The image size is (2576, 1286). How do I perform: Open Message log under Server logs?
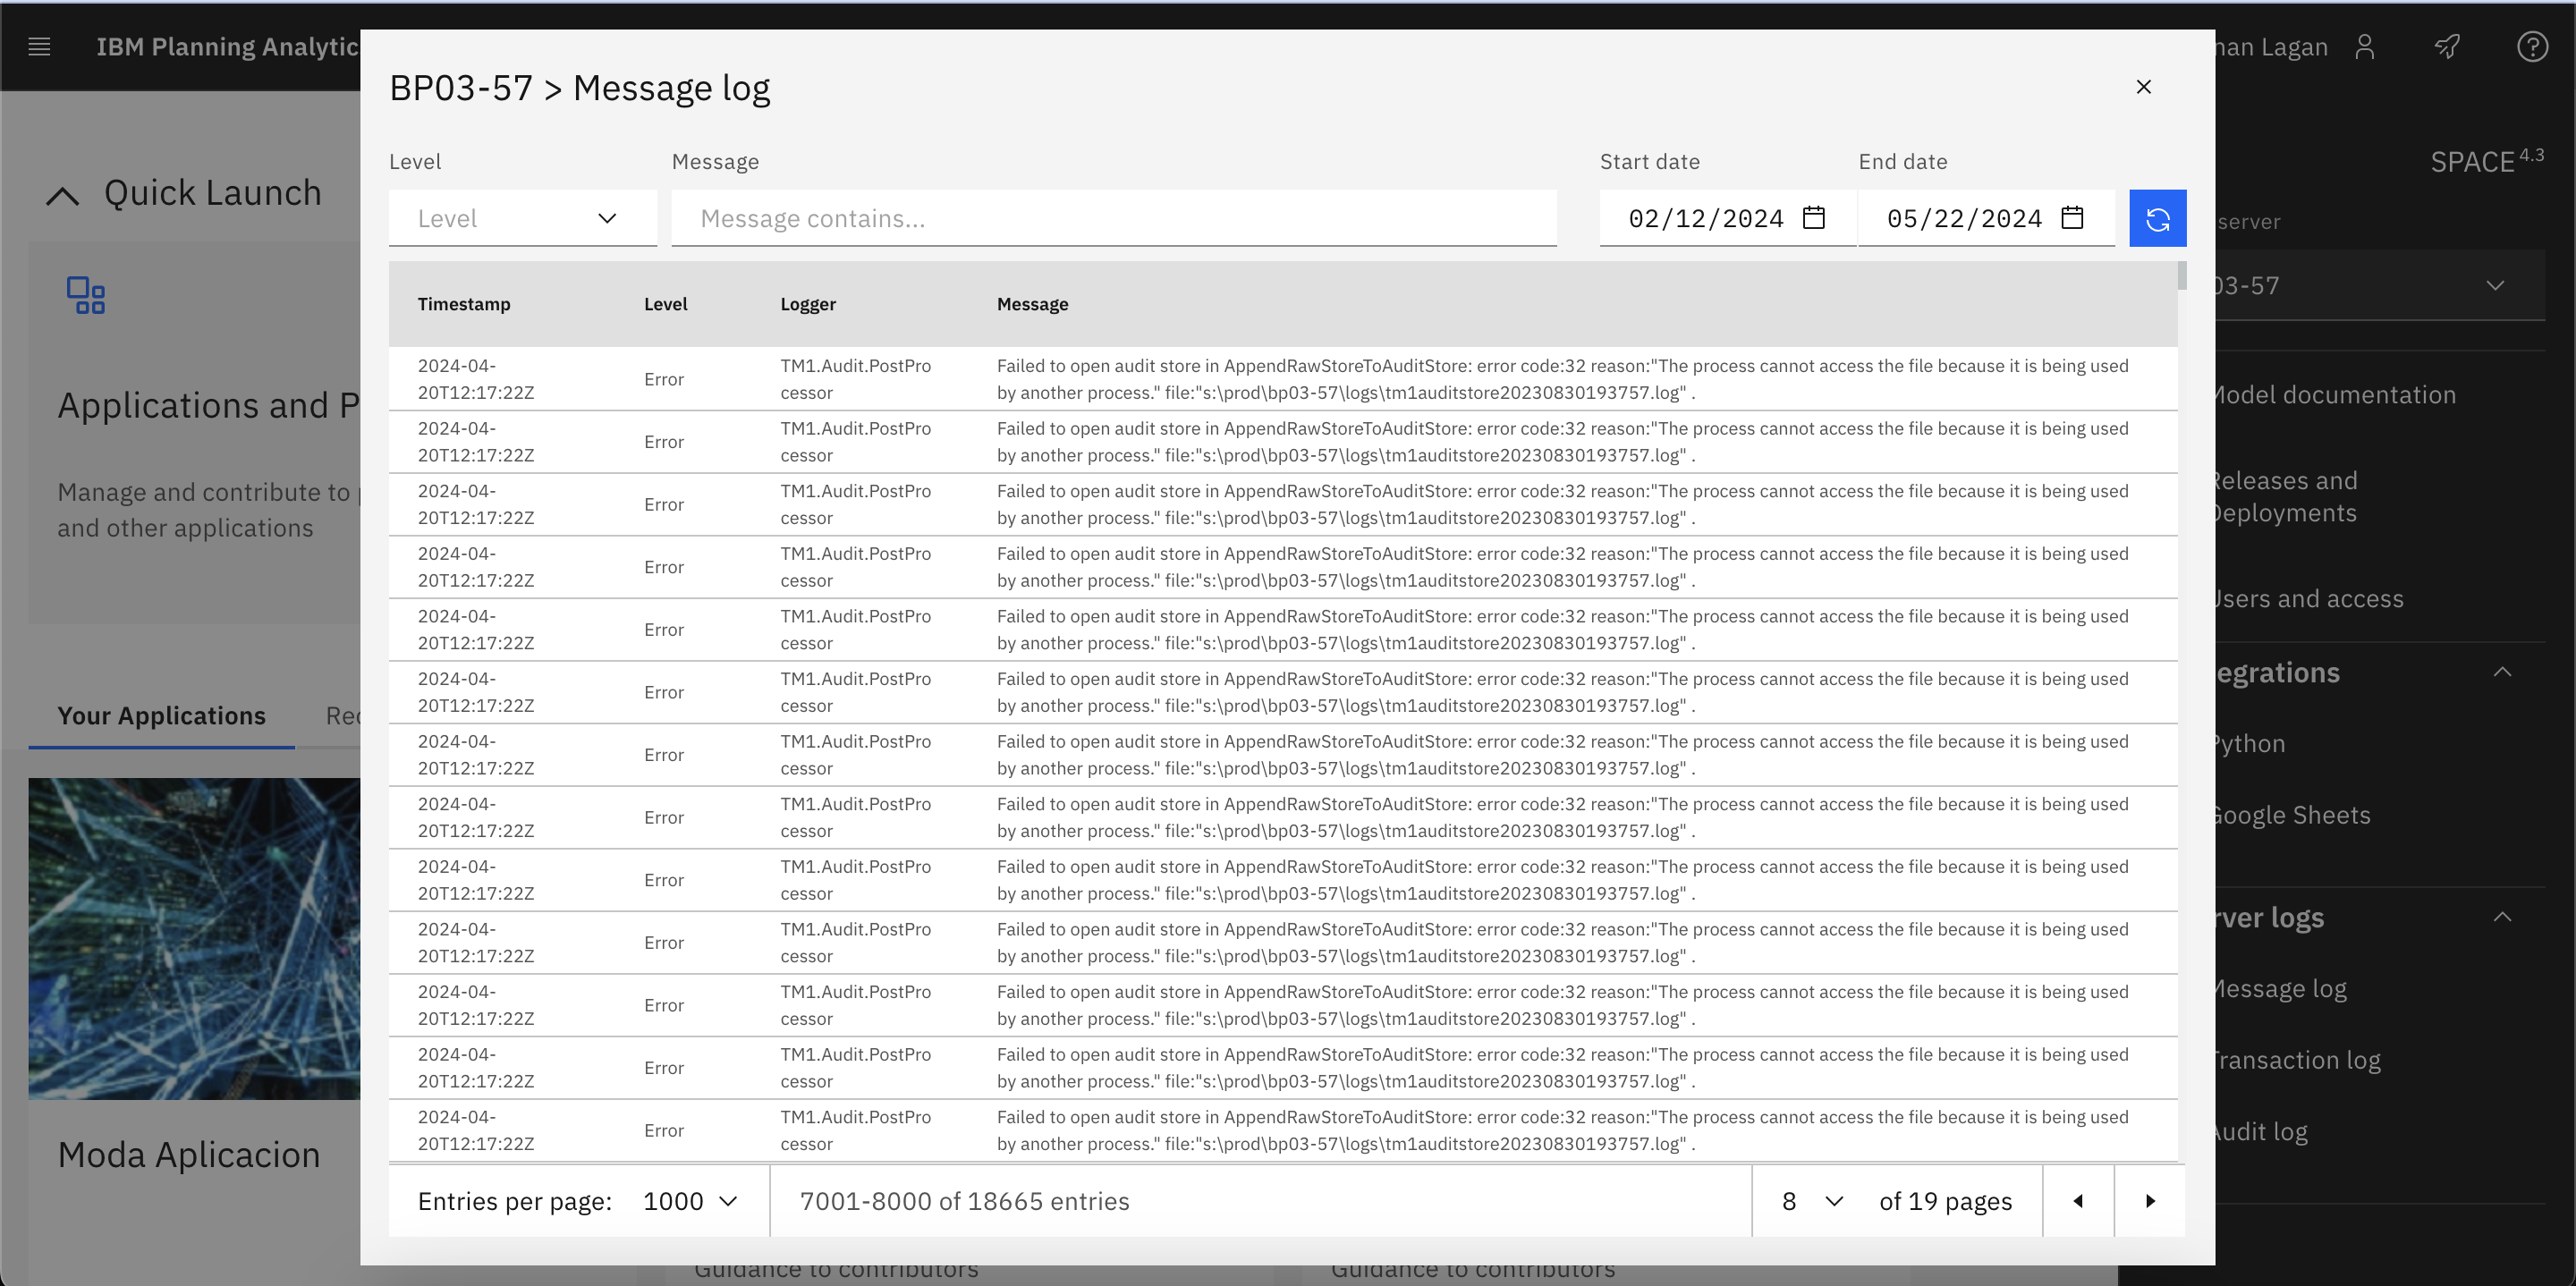[x=2279, y=989]
